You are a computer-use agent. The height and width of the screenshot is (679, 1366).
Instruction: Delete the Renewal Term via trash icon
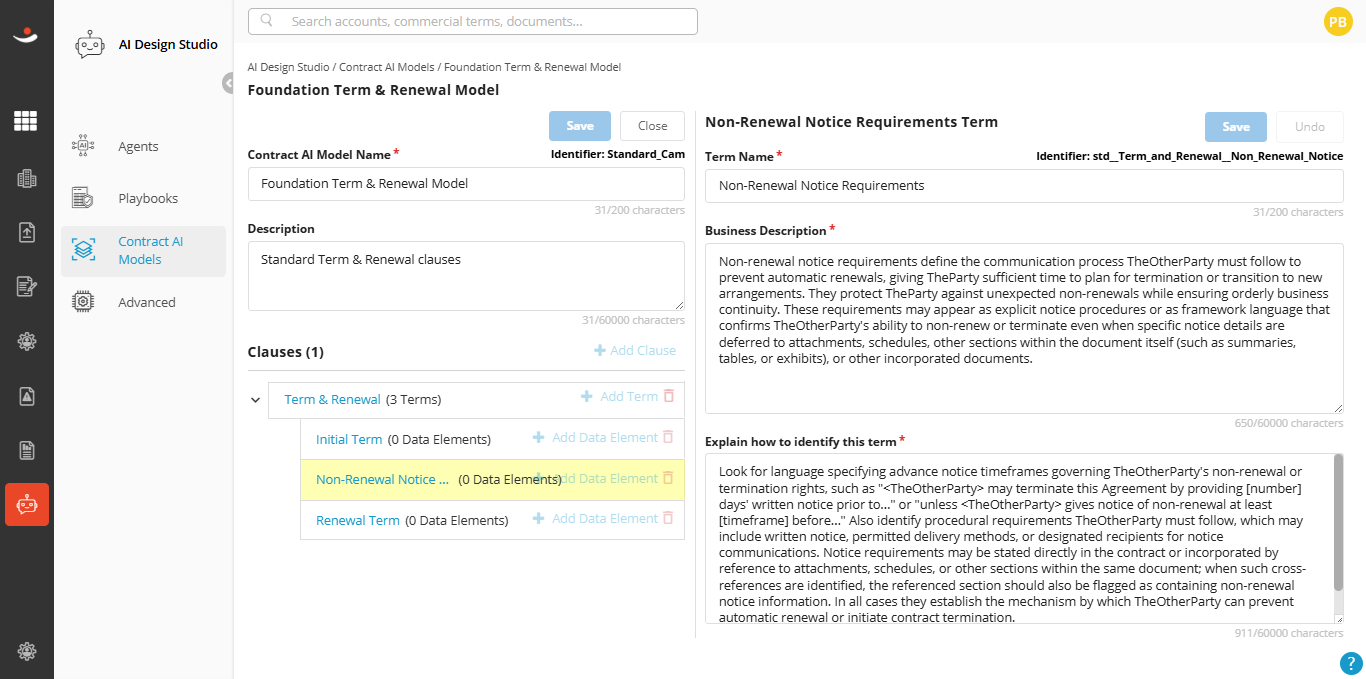[x=668, y=518]
